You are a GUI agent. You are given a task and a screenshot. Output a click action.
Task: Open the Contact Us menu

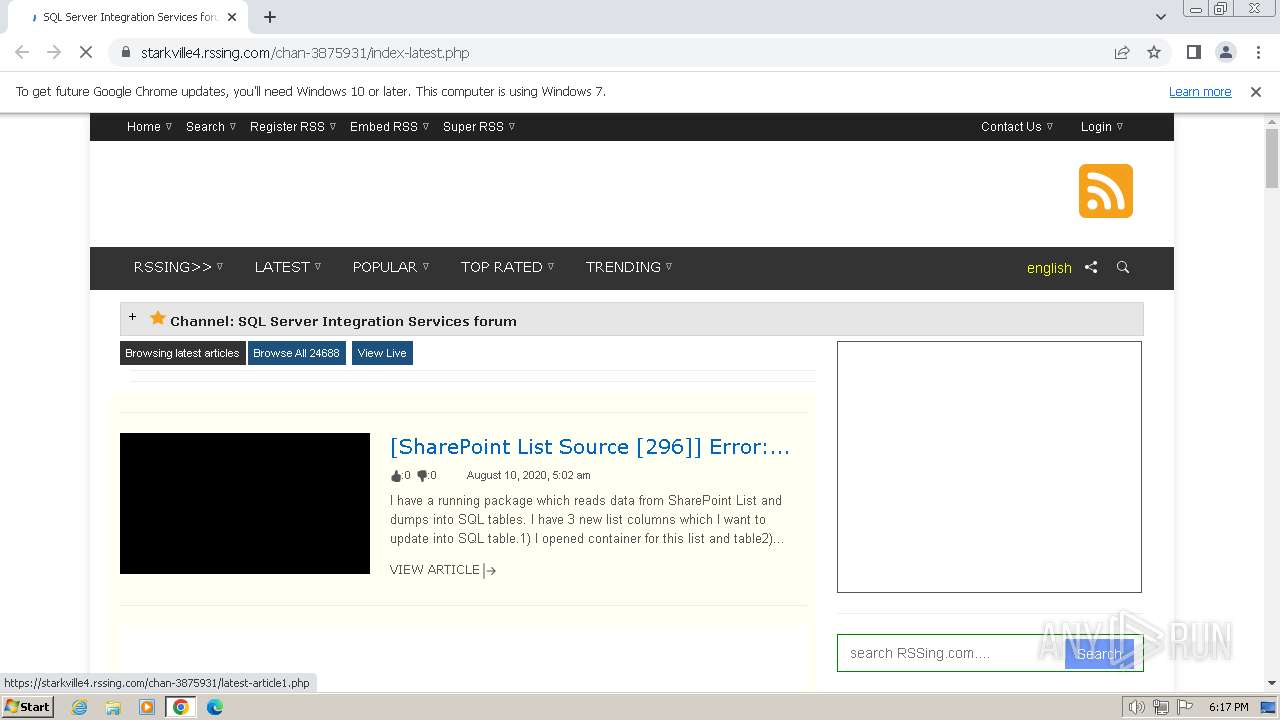[x=1017, y=126]
